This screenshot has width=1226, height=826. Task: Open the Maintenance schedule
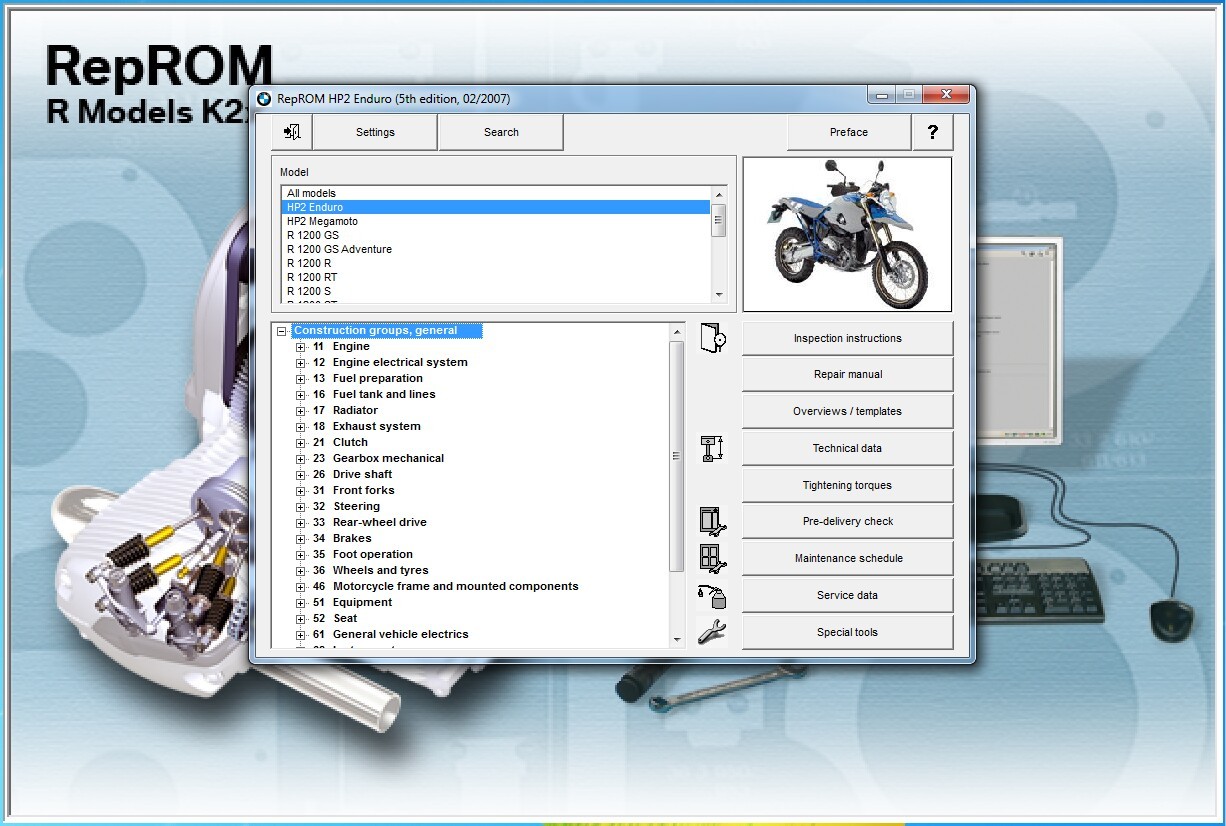coord(847,558)
